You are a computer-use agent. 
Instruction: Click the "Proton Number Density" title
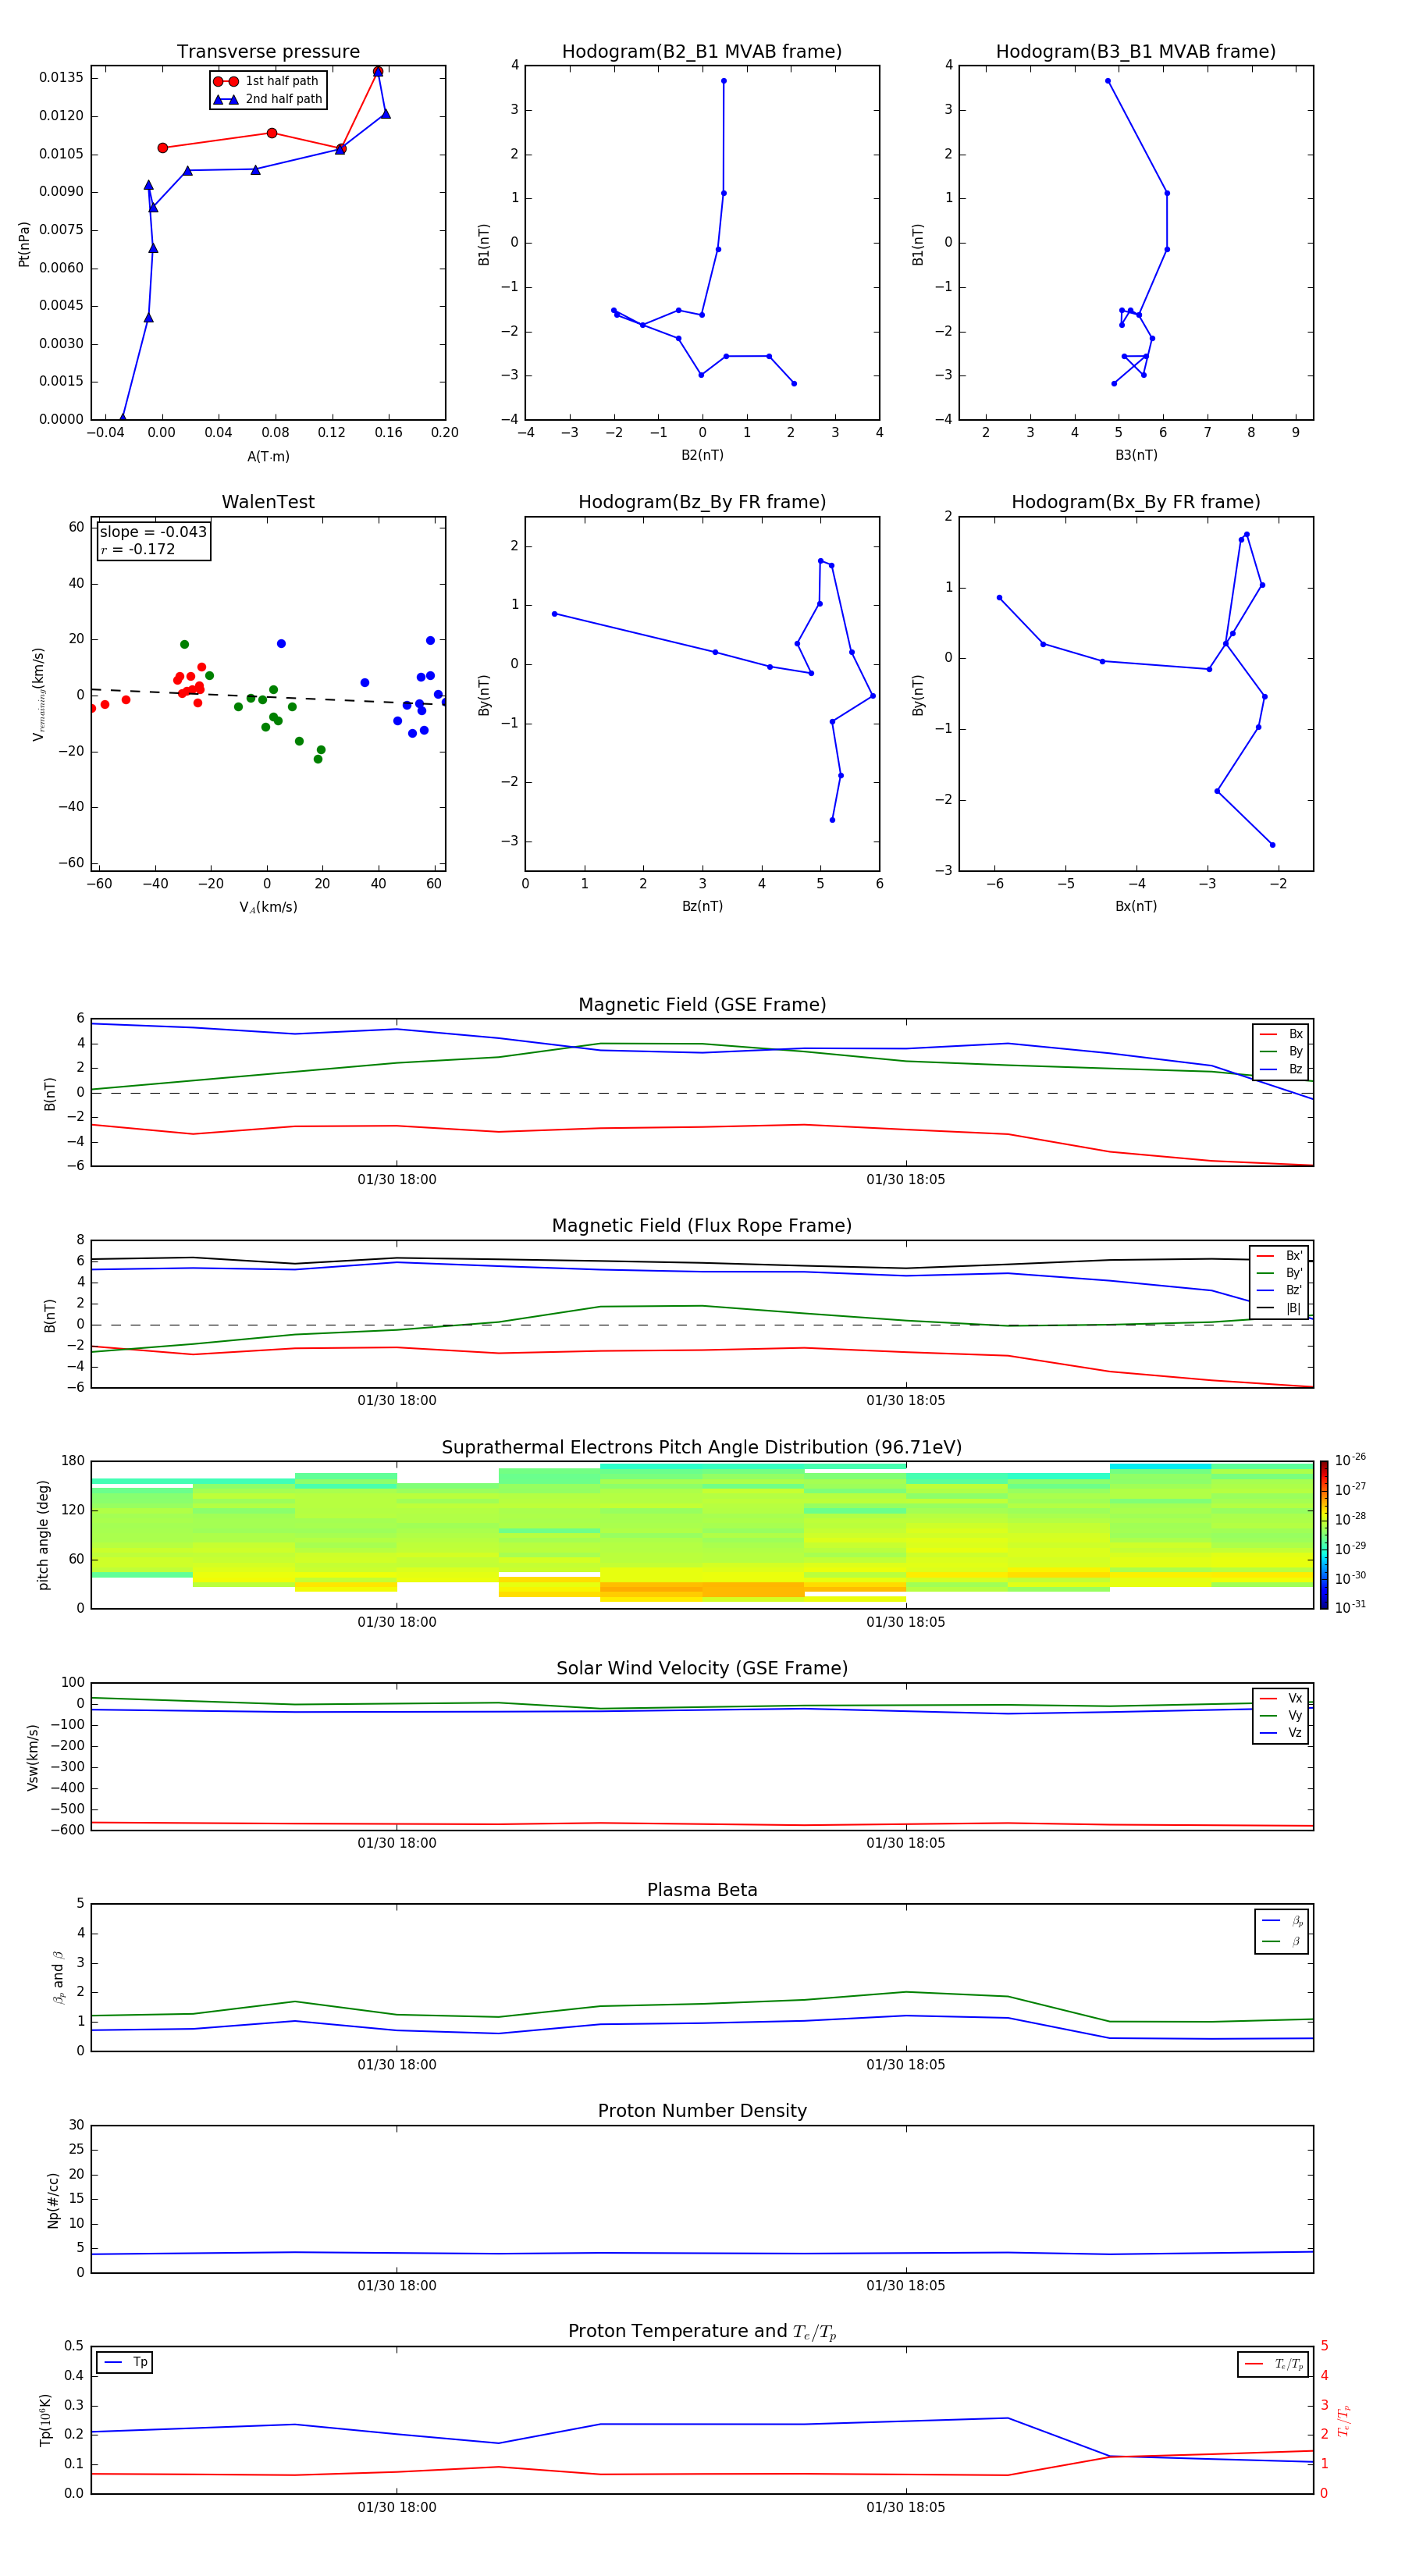pos(702,2111)
